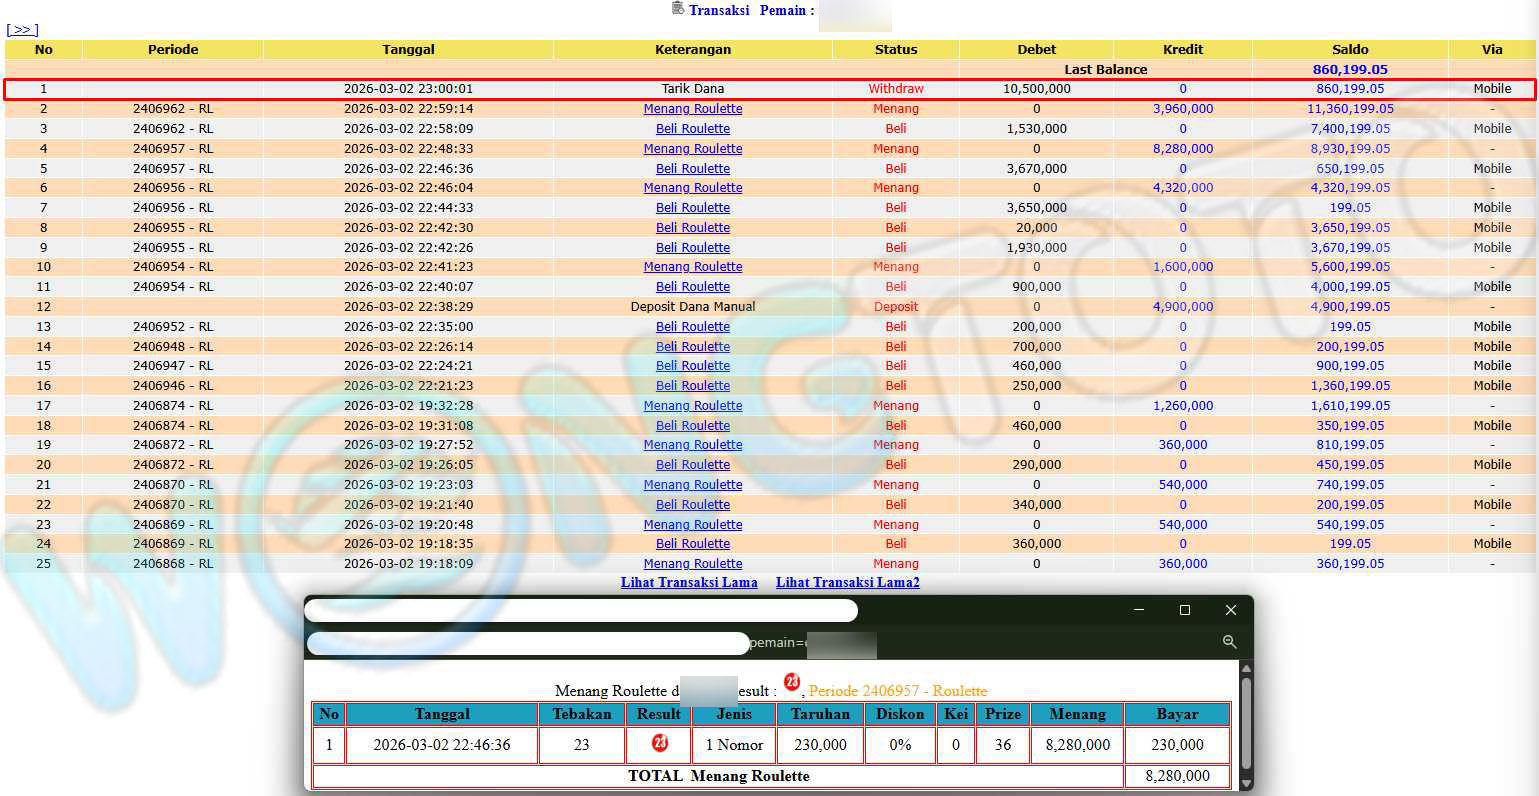Click the Transaksi icon beside the page title
Viewport: 1539px width, 796px height.
pos(678,9)
